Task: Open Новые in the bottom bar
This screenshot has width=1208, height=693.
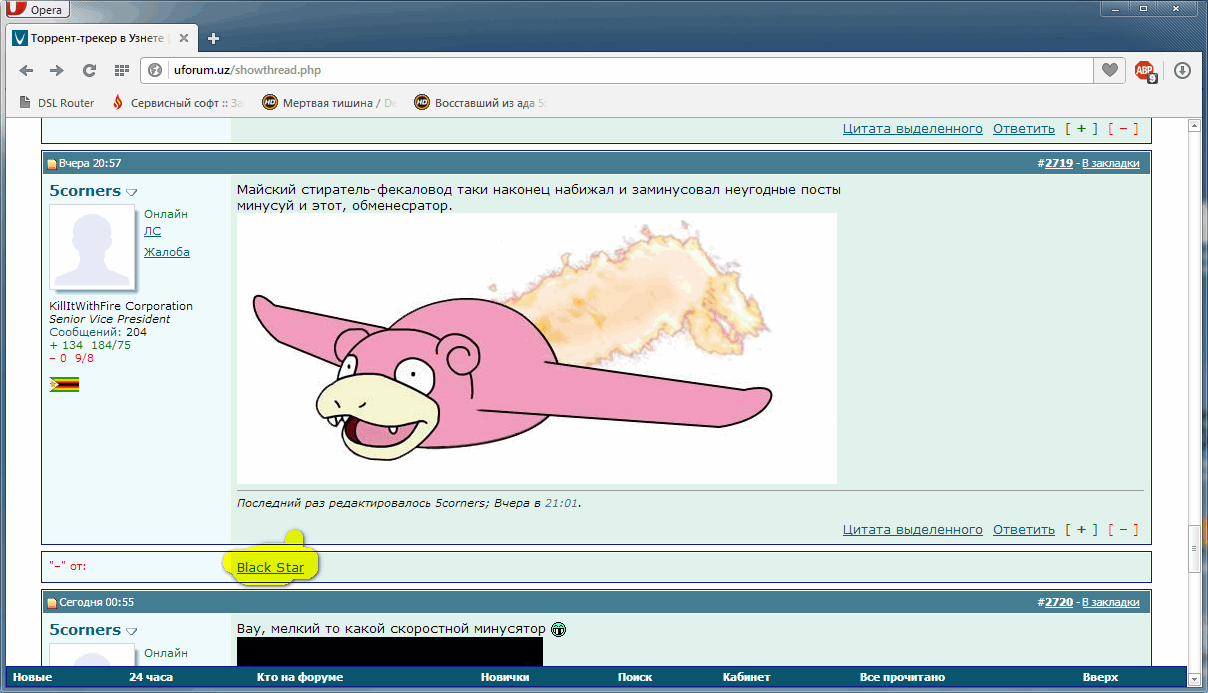Action: click(x=32, y=677)
